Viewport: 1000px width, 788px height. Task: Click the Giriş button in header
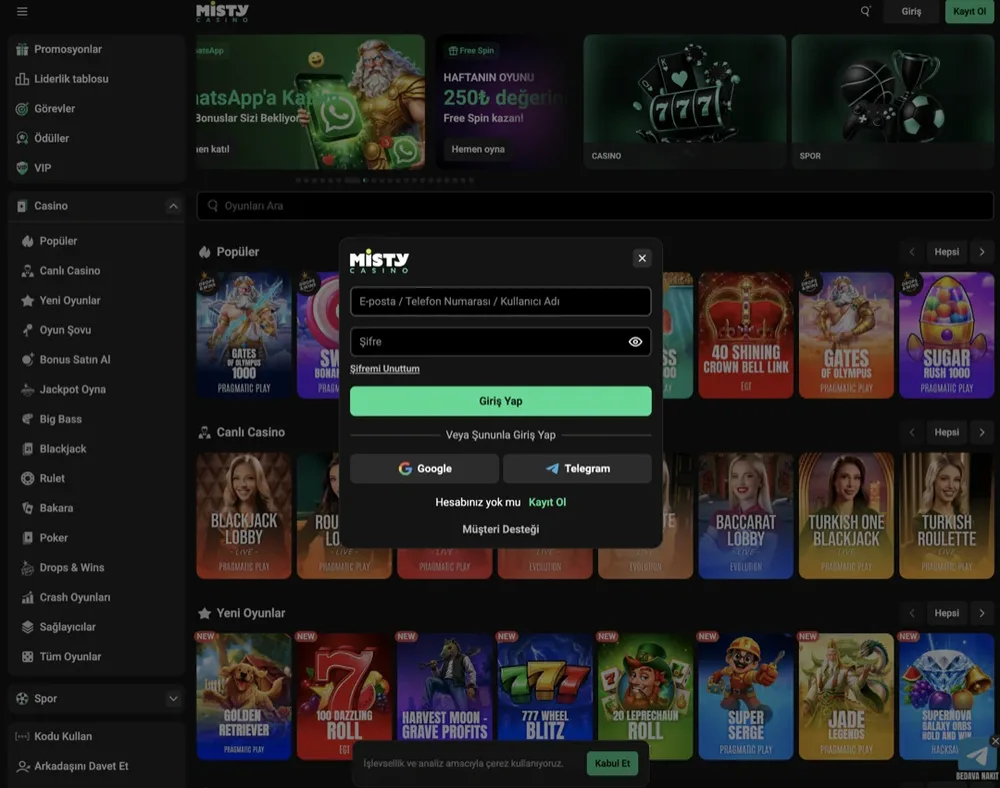tap(911, 11)
